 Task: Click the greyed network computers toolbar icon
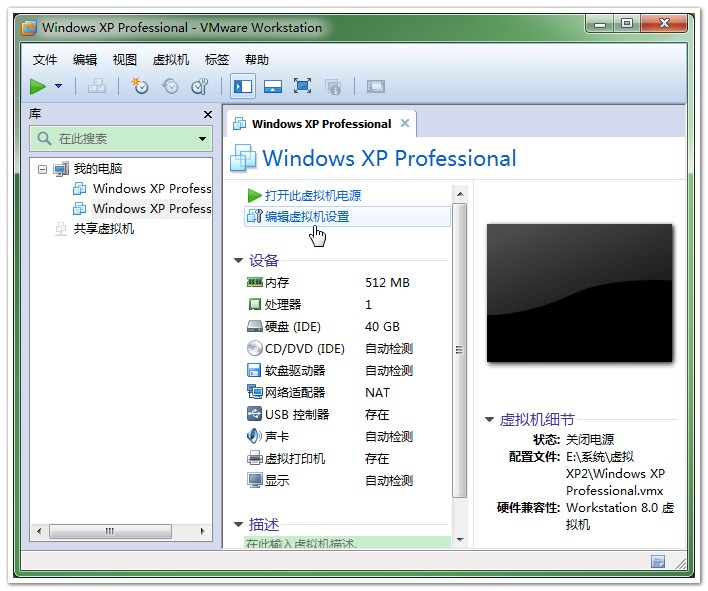tap(97, 86)
